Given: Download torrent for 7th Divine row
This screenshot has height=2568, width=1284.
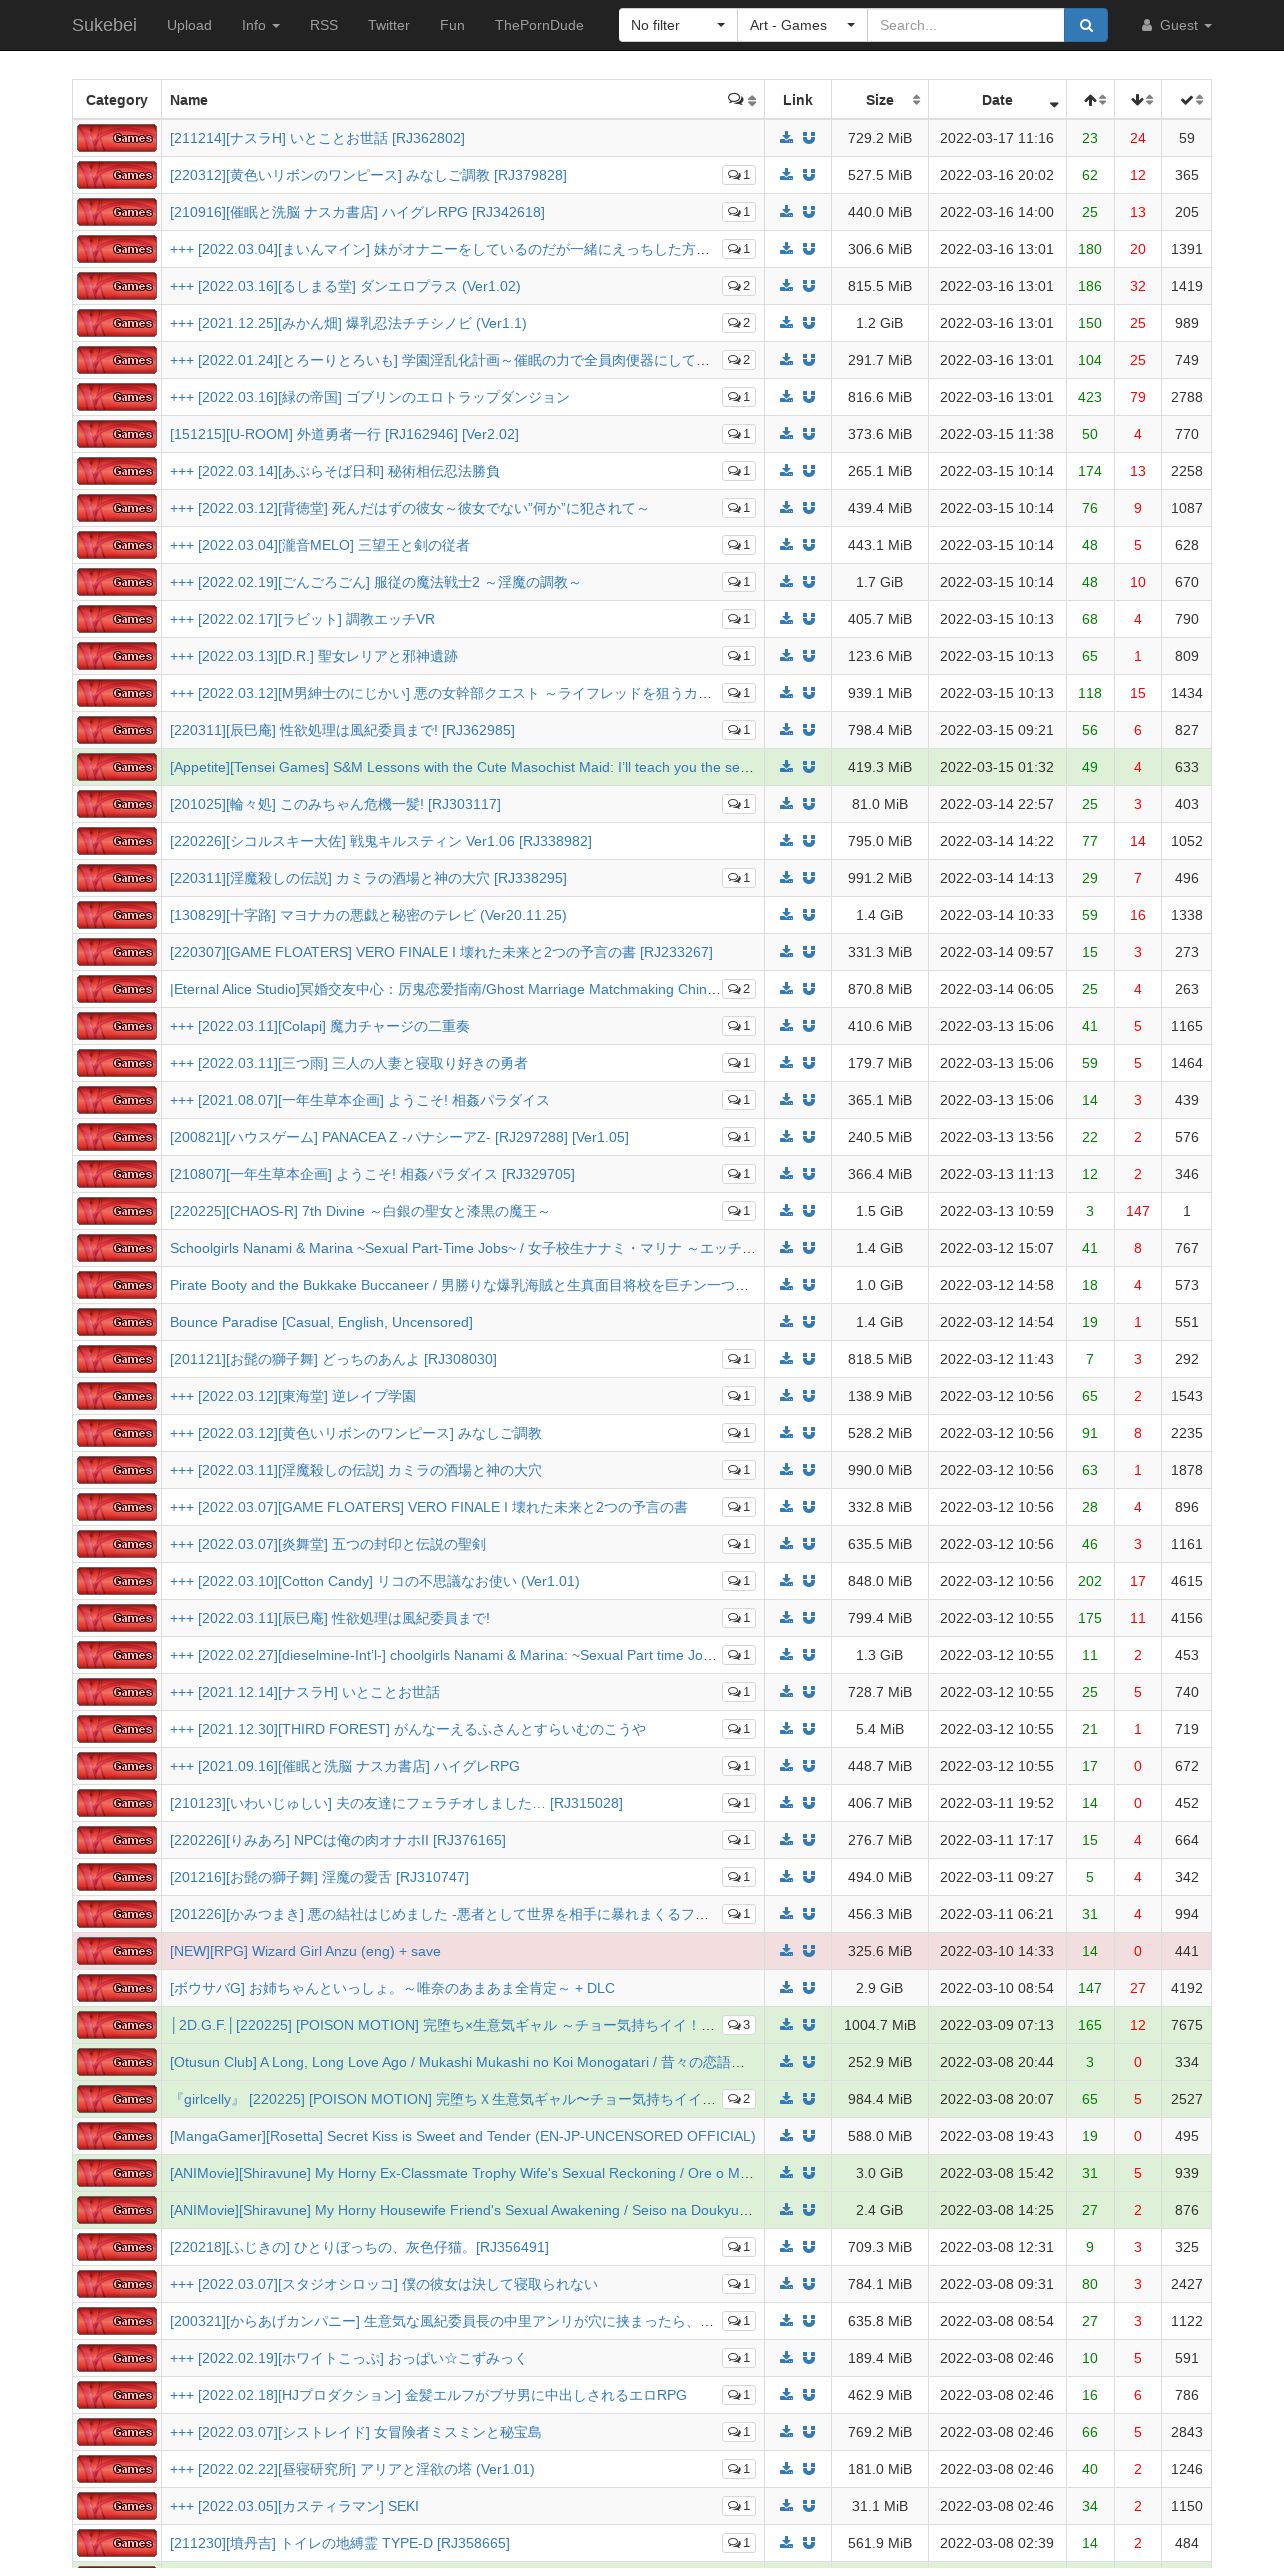Looking at the screenshot, I should click(x=786, y=1211).
